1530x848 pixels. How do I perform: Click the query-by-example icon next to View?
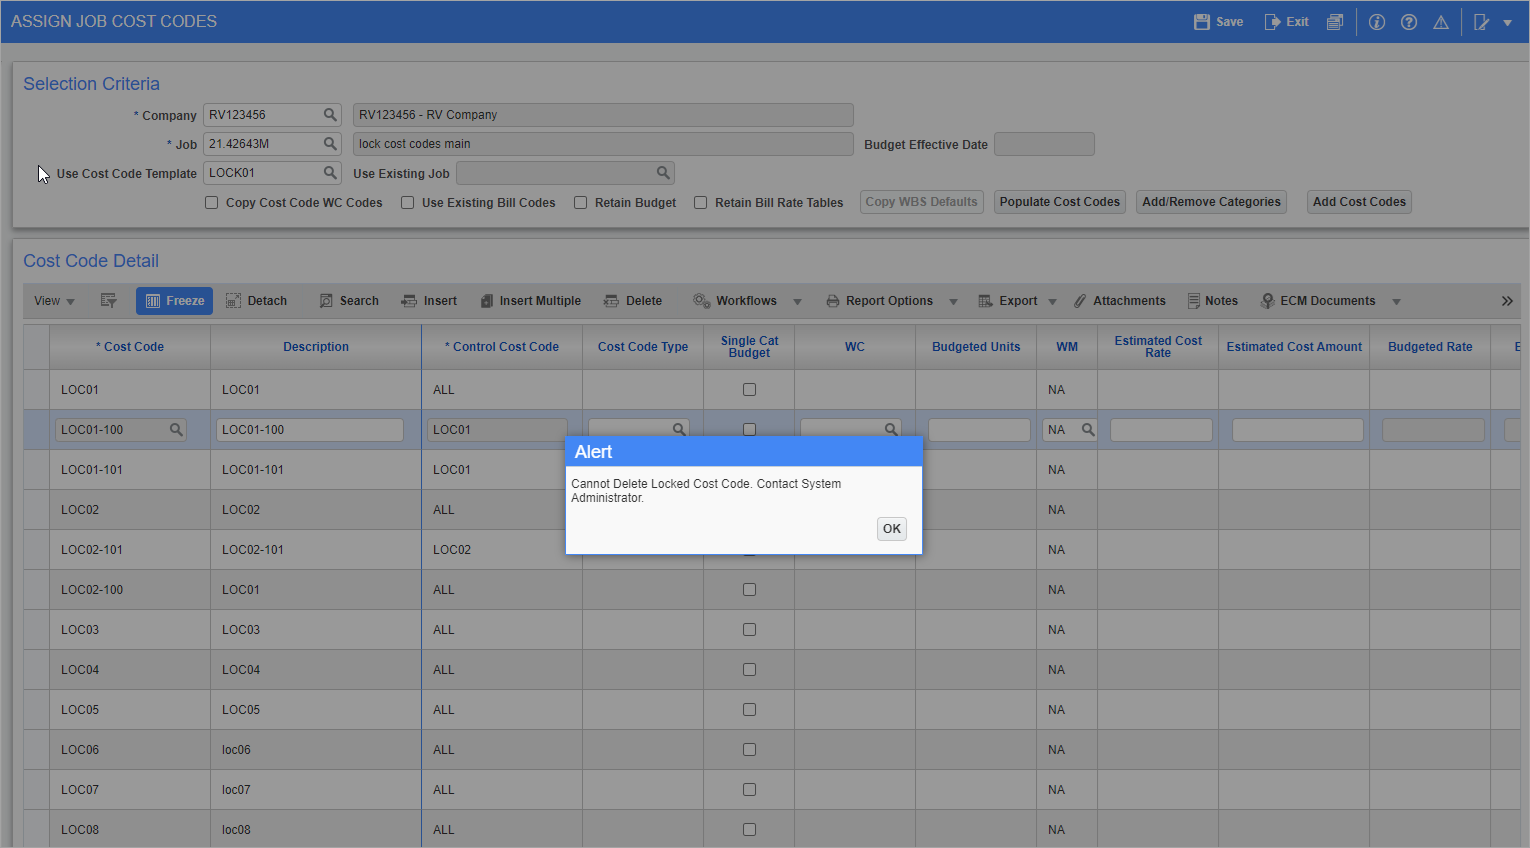[109, 301]
